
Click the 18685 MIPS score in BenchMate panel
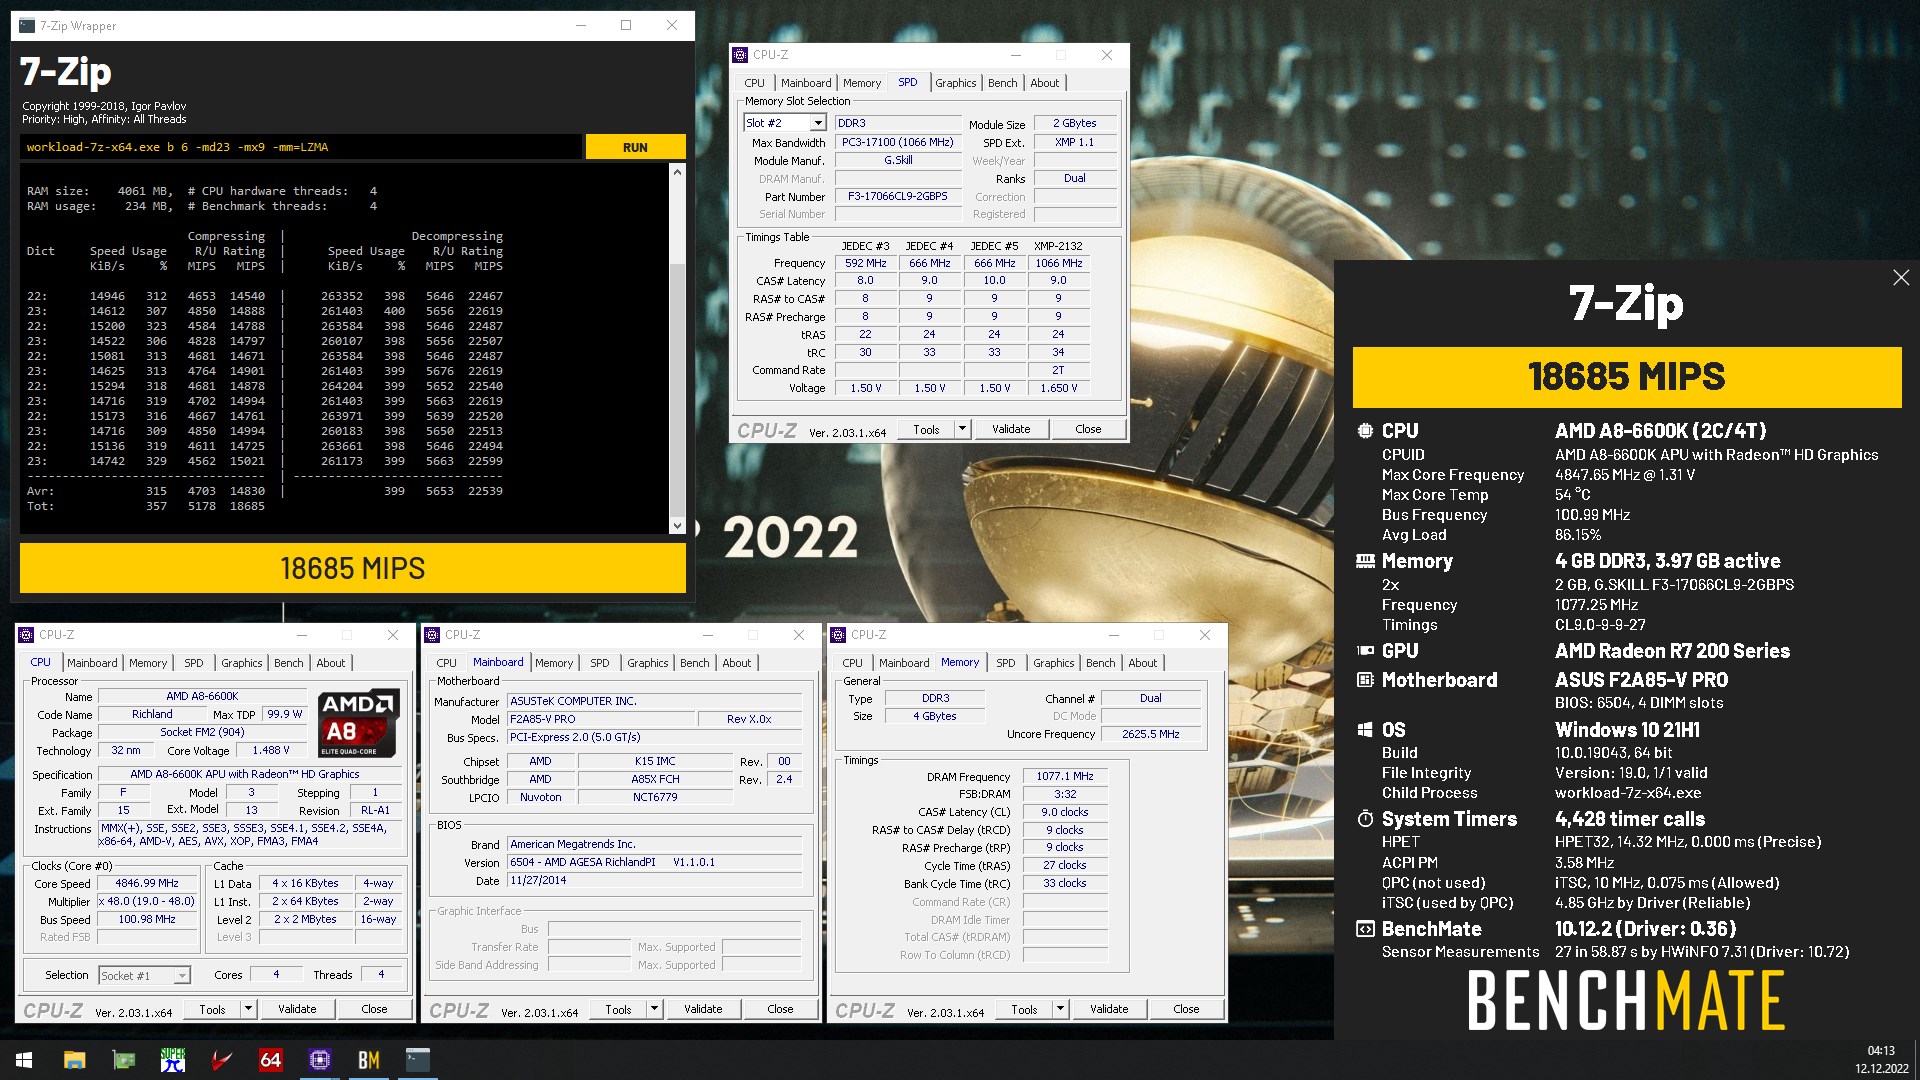[1626, 377]
